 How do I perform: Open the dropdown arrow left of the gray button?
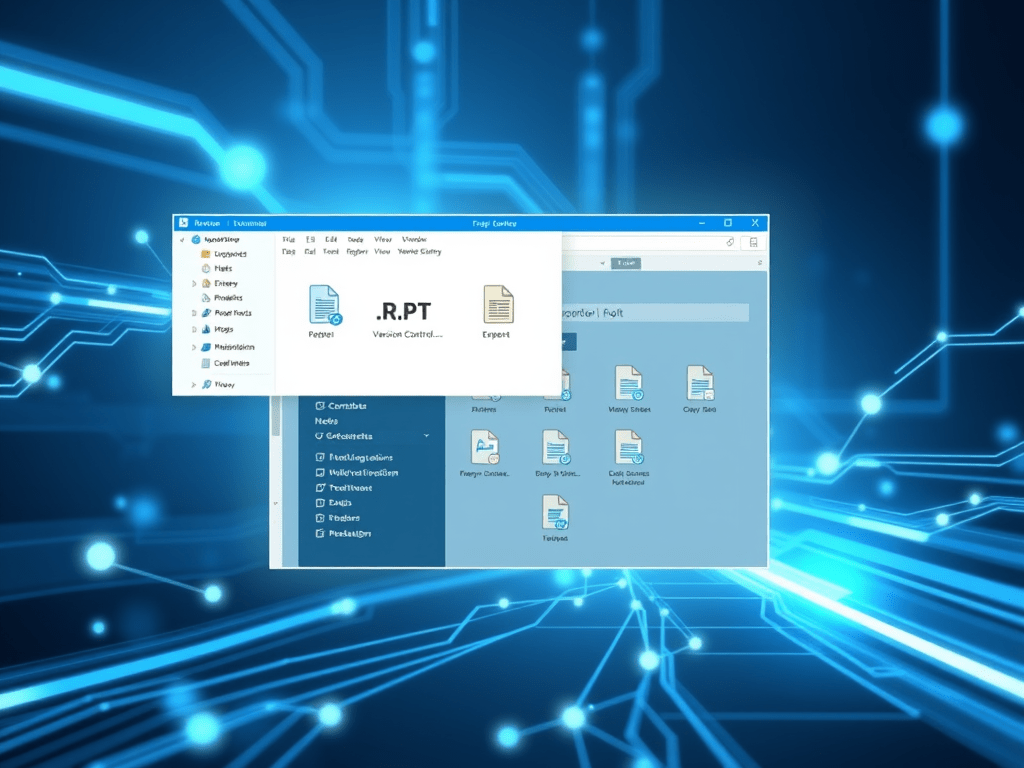[x=604, y=264]
